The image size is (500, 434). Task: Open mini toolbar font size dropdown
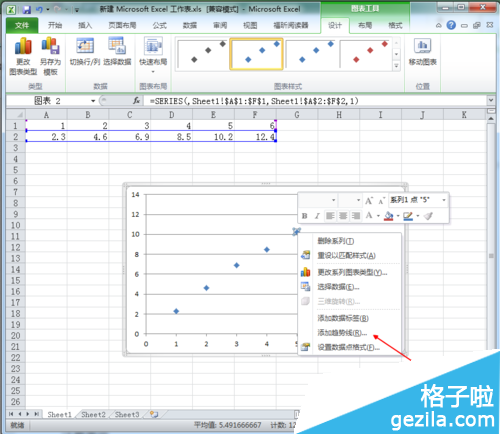pyautogui.click(x=358, y=200)
